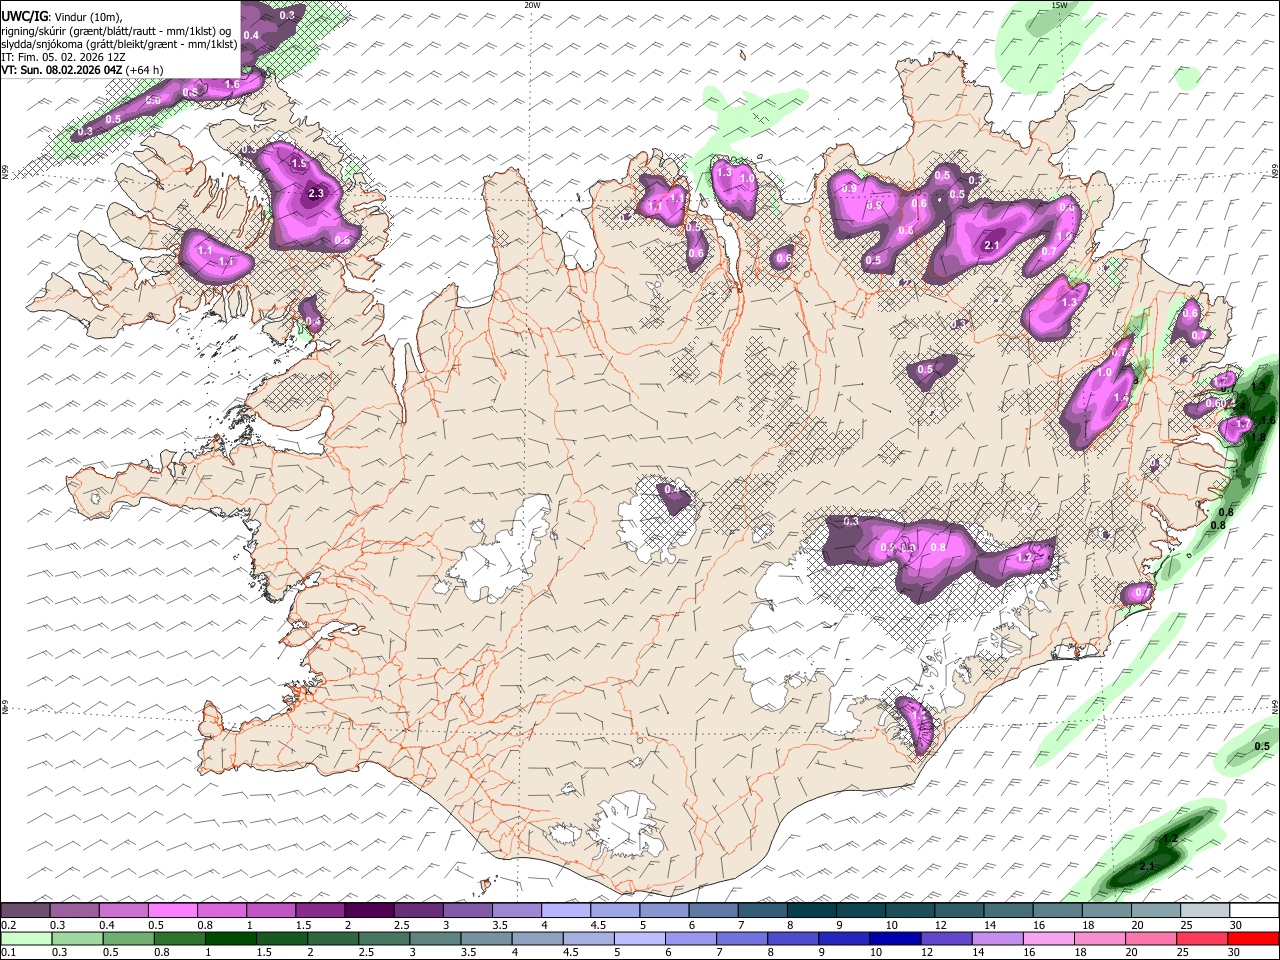Screen dimensions: 1280x960
Task: Click the "30" label in the bottom legend row
Action: pyautogui.click(x=1235, y=953)
